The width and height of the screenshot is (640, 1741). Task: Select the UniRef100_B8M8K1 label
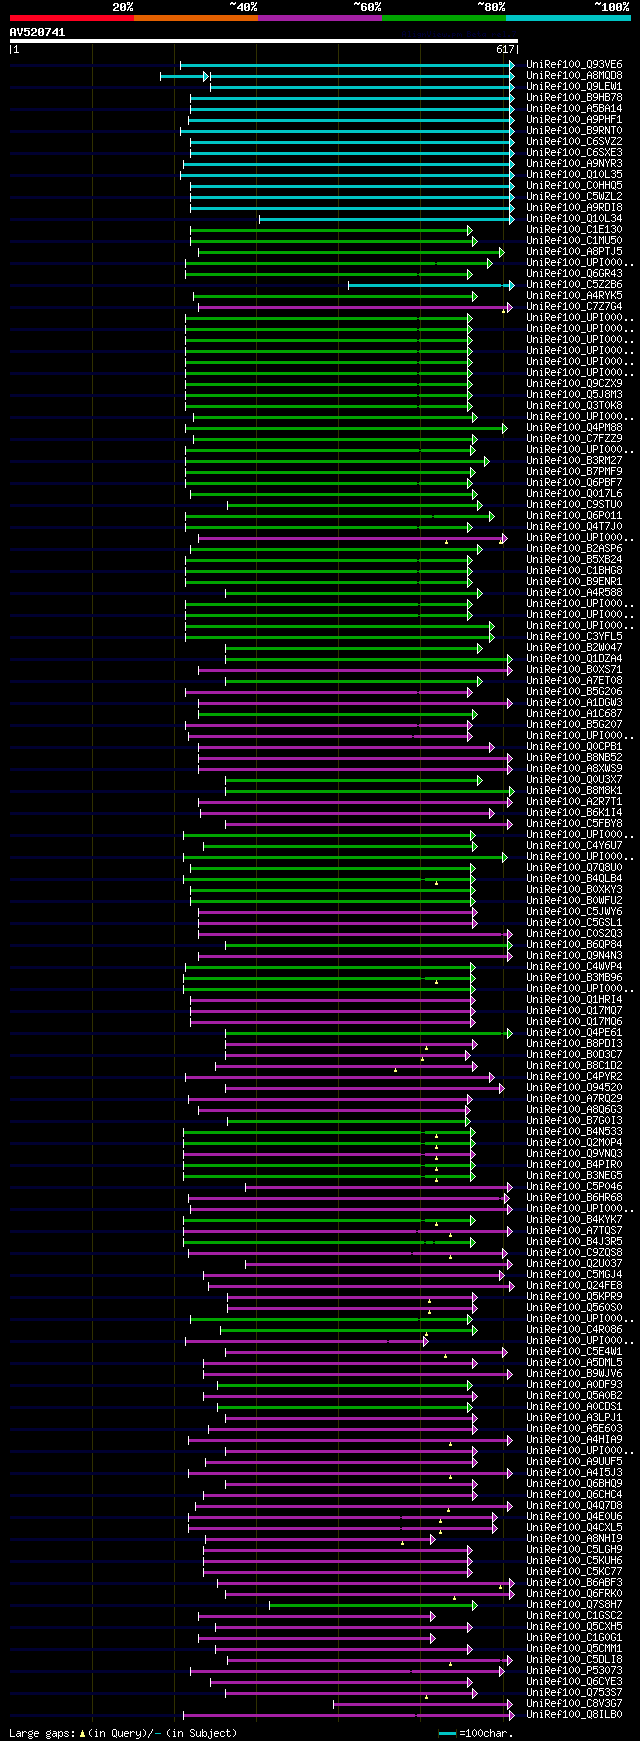coord(574,791)
